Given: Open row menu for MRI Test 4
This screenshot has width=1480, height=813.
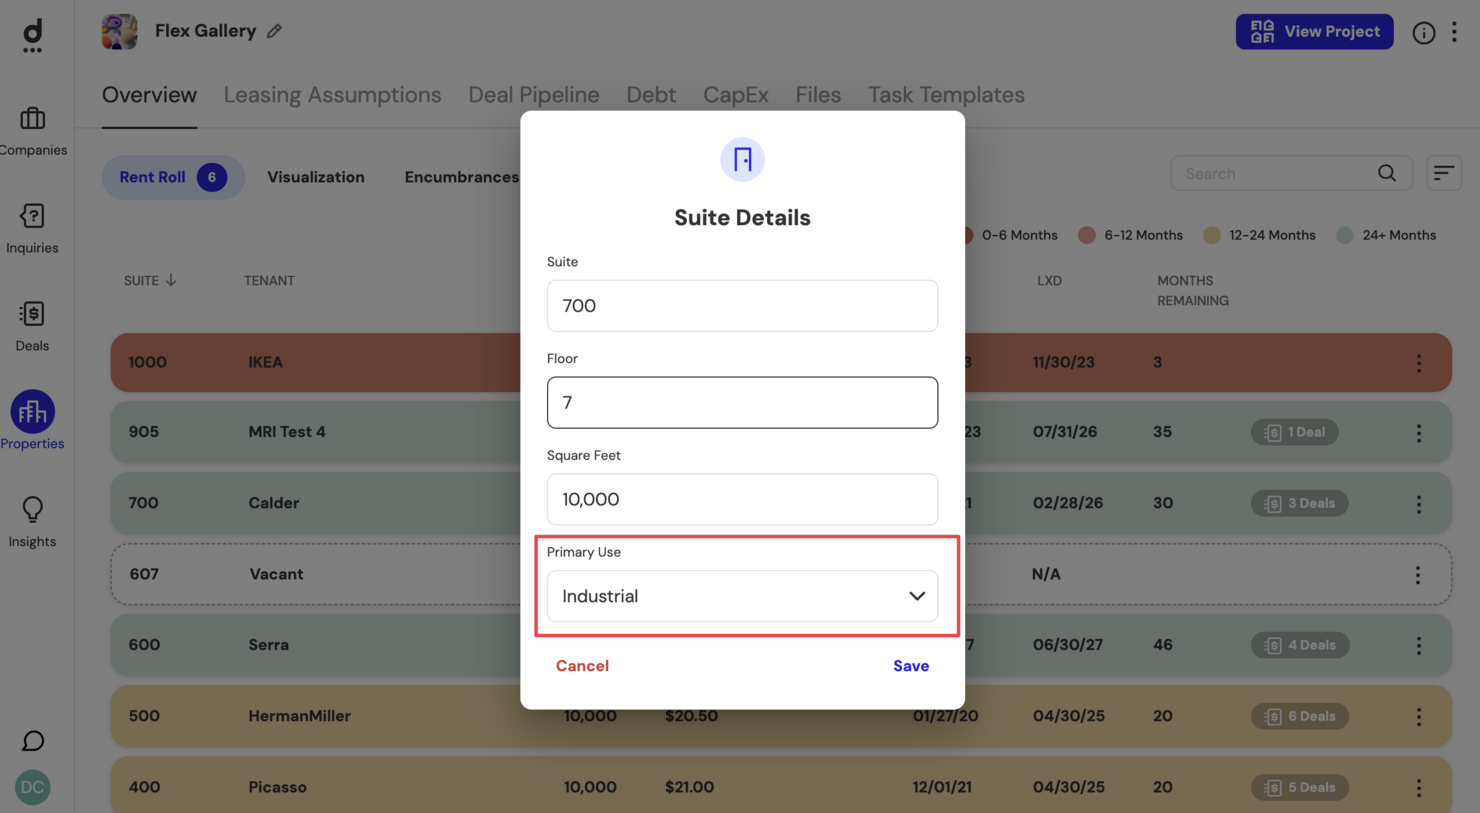Looking at the screenshot, I should (x=1418, y=433).
